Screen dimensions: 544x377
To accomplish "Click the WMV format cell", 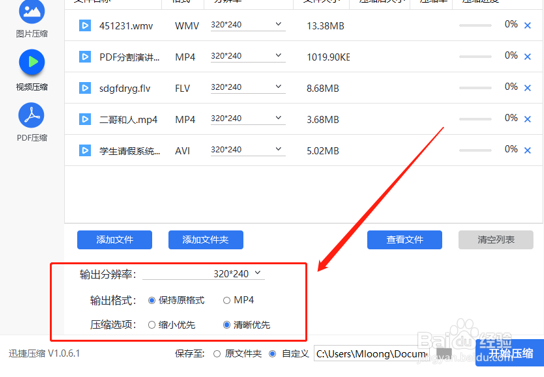I will coord(187,26).
